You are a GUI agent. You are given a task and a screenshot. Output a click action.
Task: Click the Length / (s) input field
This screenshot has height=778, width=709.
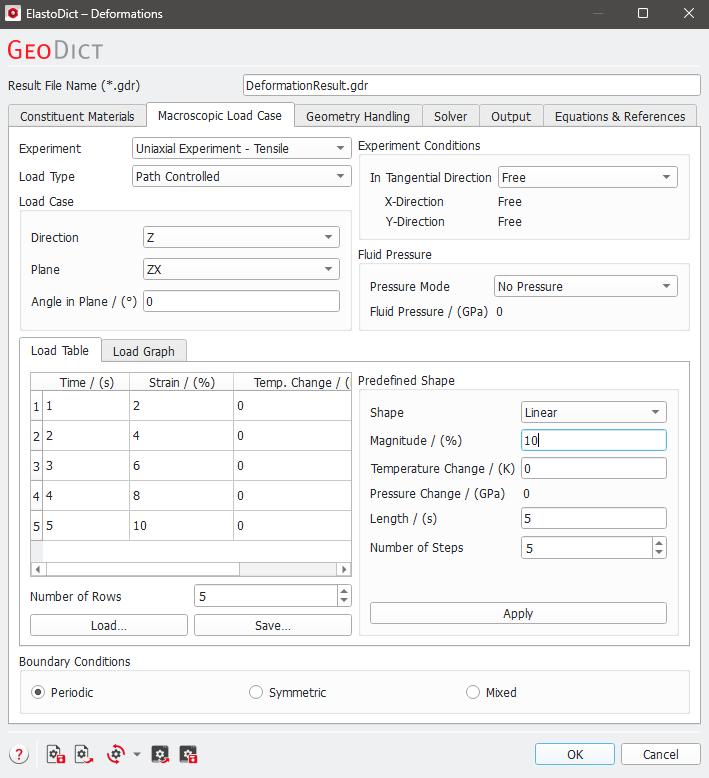(x=593, y=518)
